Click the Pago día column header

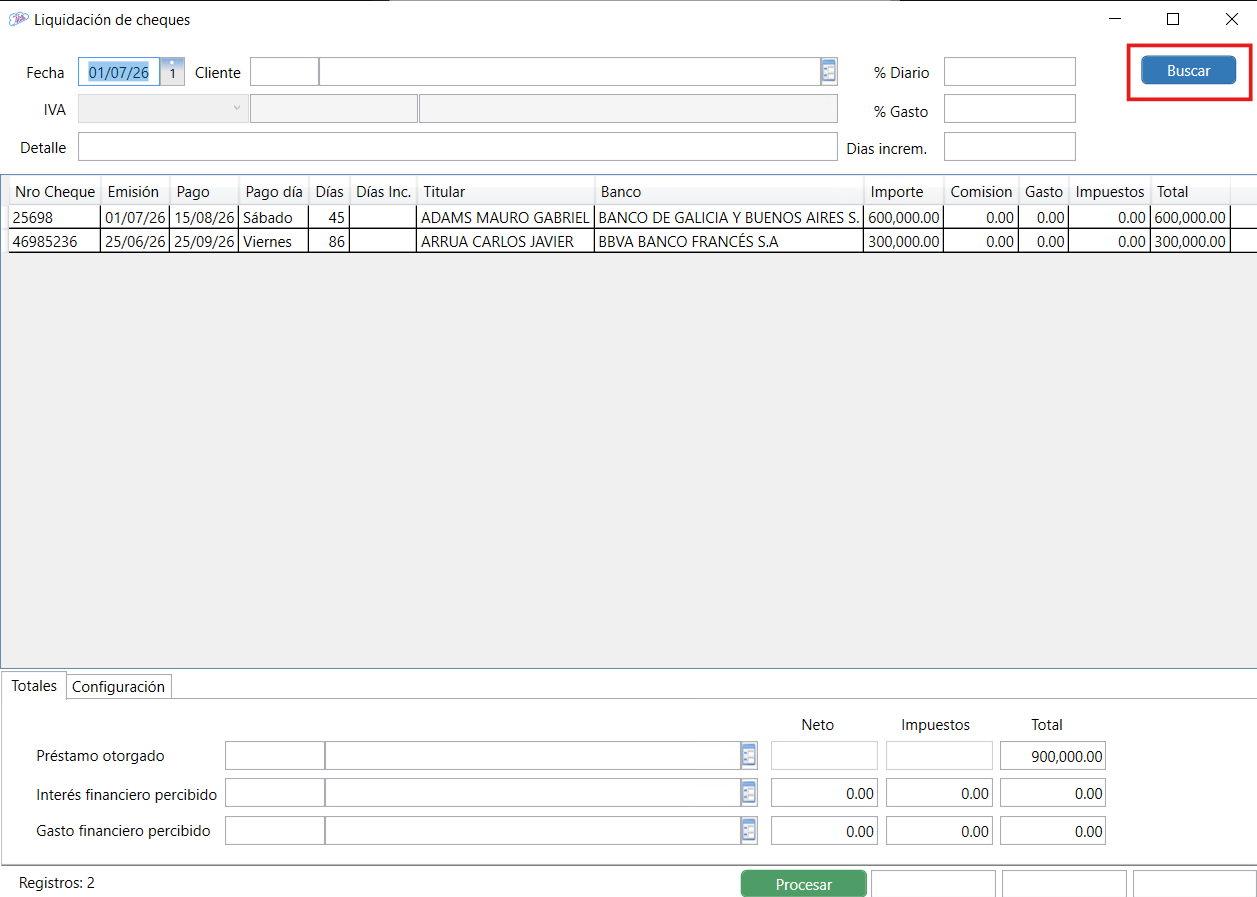coord(274,192)
